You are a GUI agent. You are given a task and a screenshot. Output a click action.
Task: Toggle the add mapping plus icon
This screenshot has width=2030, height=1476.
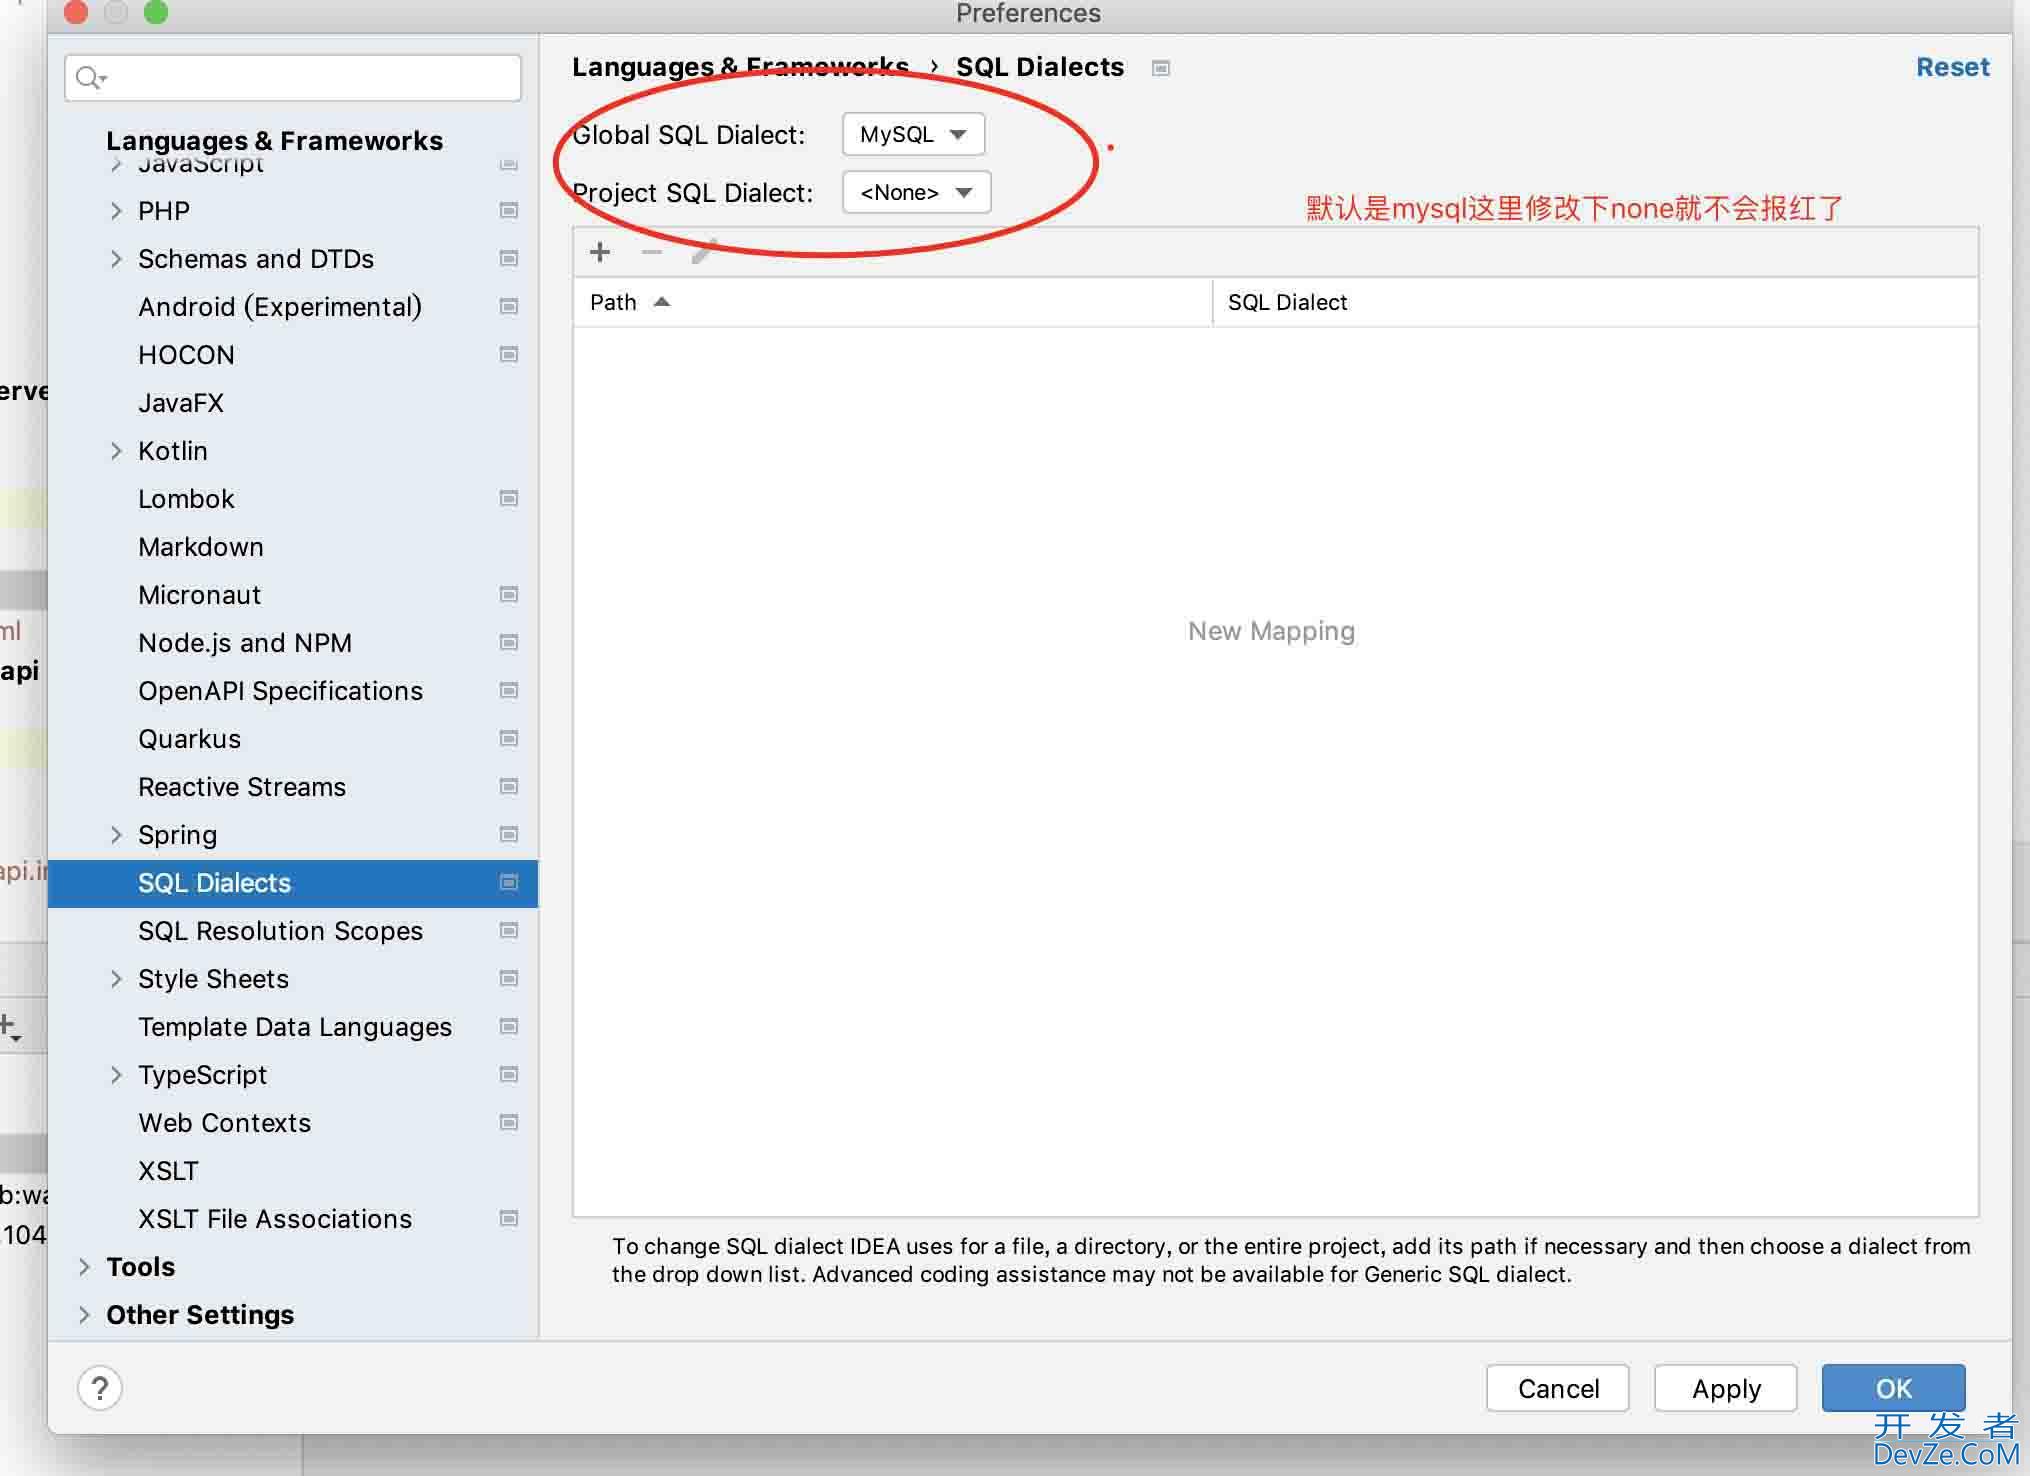pyautogui.click(x=600, y=252)
